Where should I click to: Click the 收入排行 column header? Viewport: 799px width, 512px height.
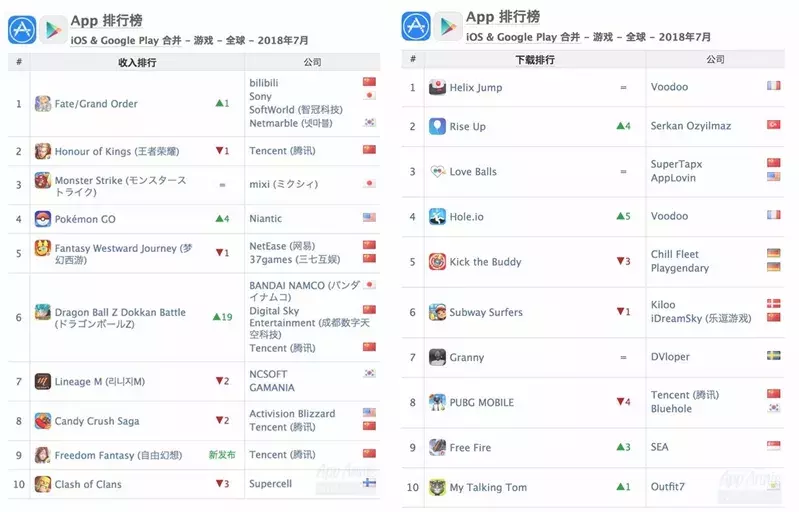(x=137, y=62)
